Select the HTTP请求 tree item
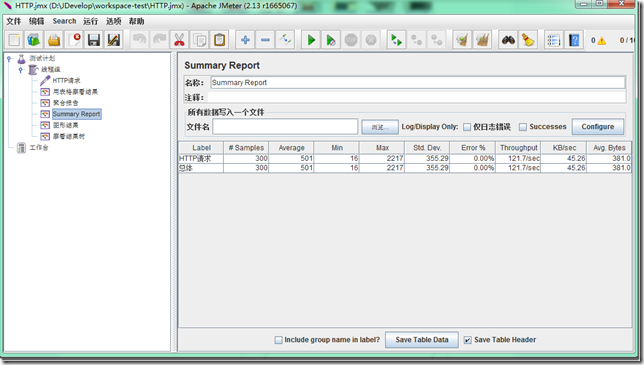This screenshot has width=644, height=365. point(67,80)
